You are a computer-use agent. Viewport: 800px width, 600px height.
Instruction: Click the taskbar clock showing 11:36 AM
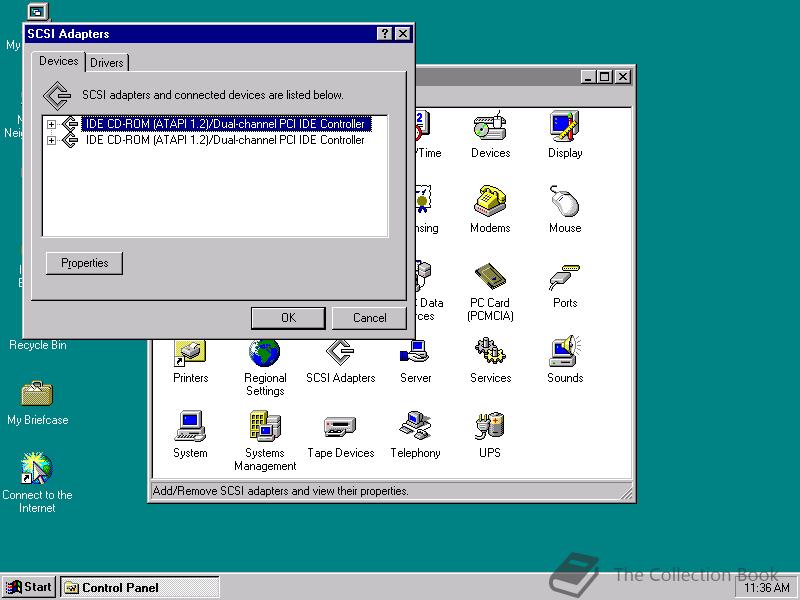(x=765, y=588)
